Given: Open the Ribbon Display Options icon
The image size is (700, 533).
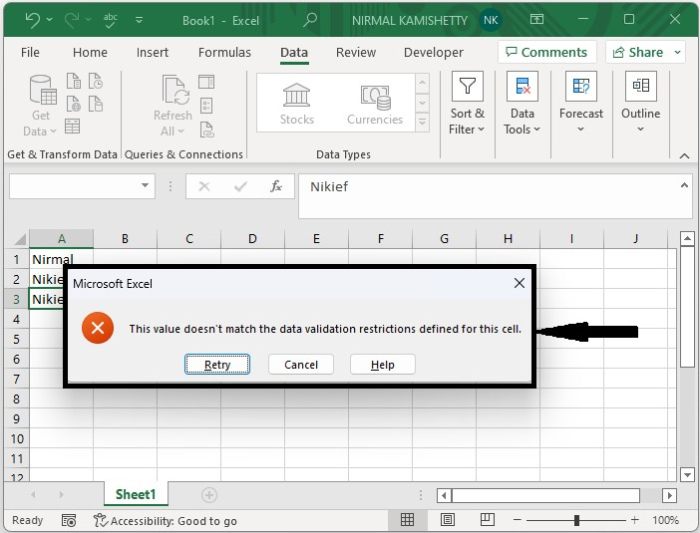Looking at the screenshot, I should 537,19.
